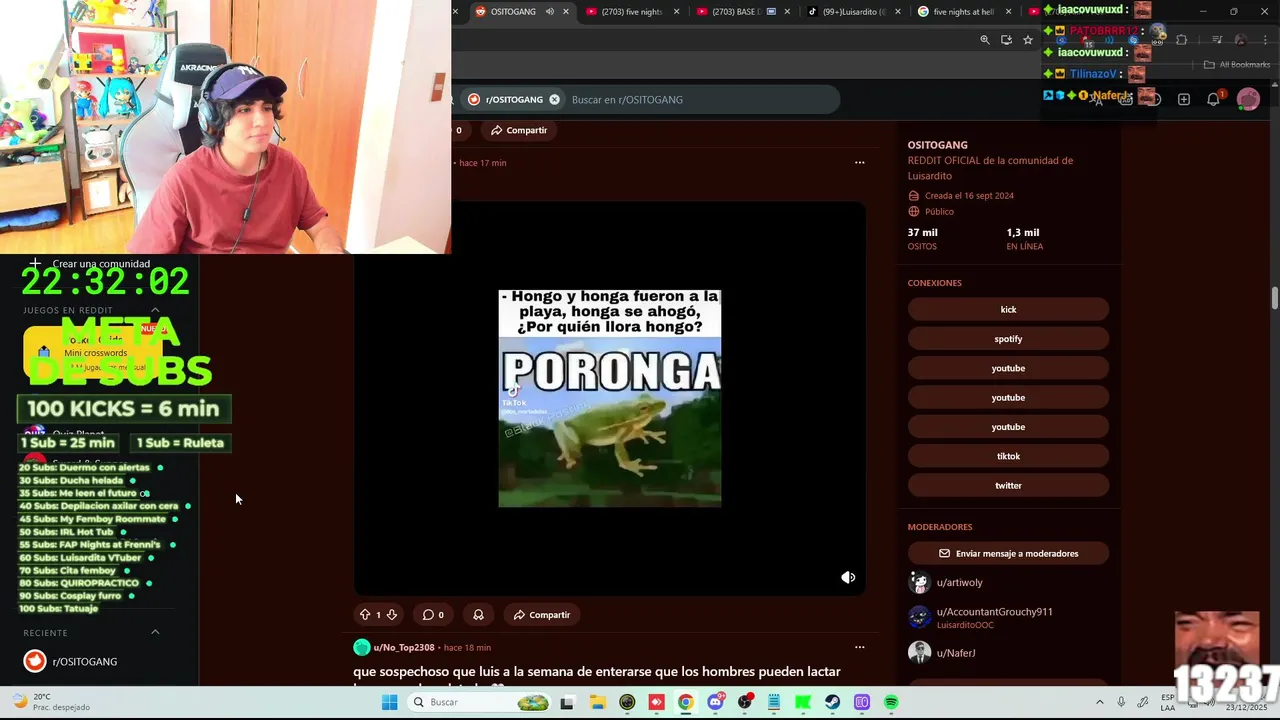The width and height of the screenshot is (1280, 720).
Task: Open moderator u/artiwoly profile
Action: [x=959, y=582]
